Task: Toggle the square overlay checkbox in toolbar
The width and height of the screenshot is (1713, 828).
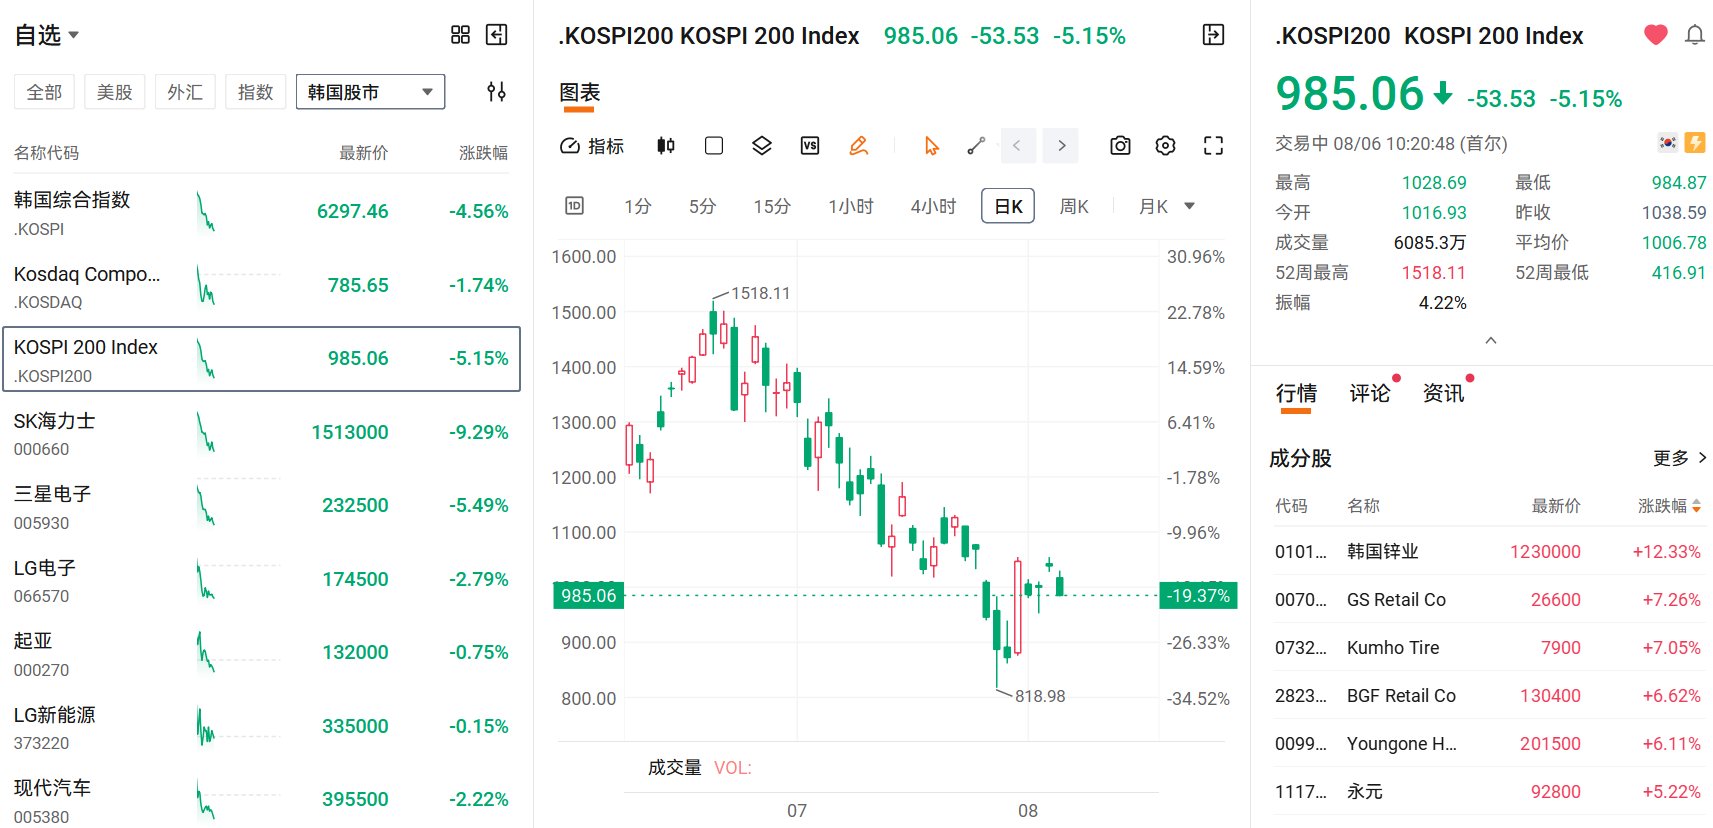Action: (x=714, y=146)
